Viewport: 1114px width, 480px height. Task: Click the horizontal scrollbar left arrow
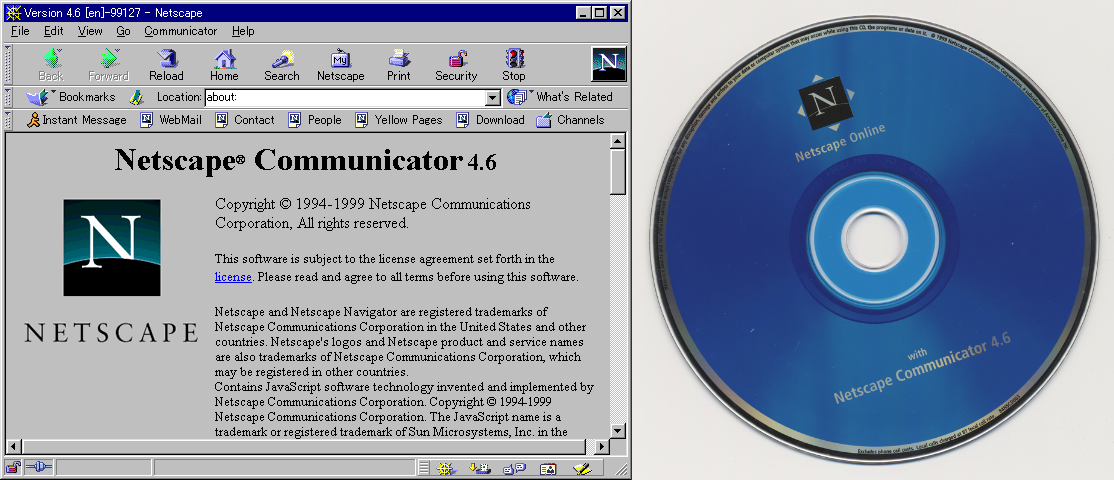(x=13, y=447)
